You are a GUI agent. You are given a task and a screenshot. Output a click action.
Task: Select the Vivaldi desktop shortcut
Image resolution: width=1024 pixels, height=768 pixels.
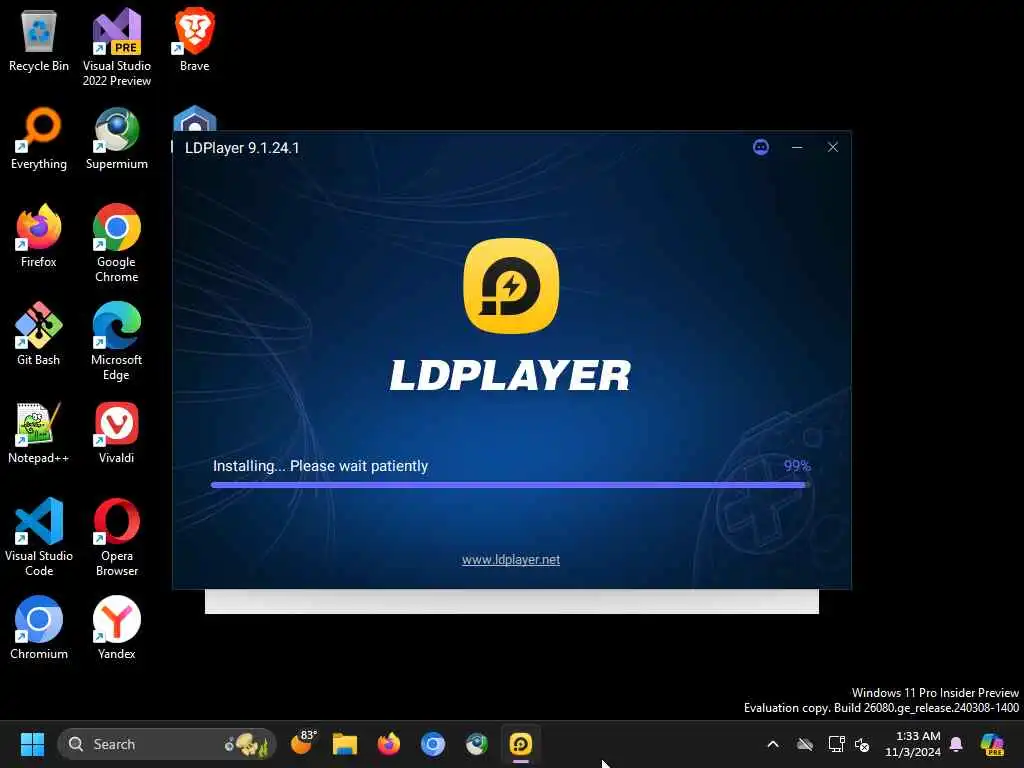[117, 432]
